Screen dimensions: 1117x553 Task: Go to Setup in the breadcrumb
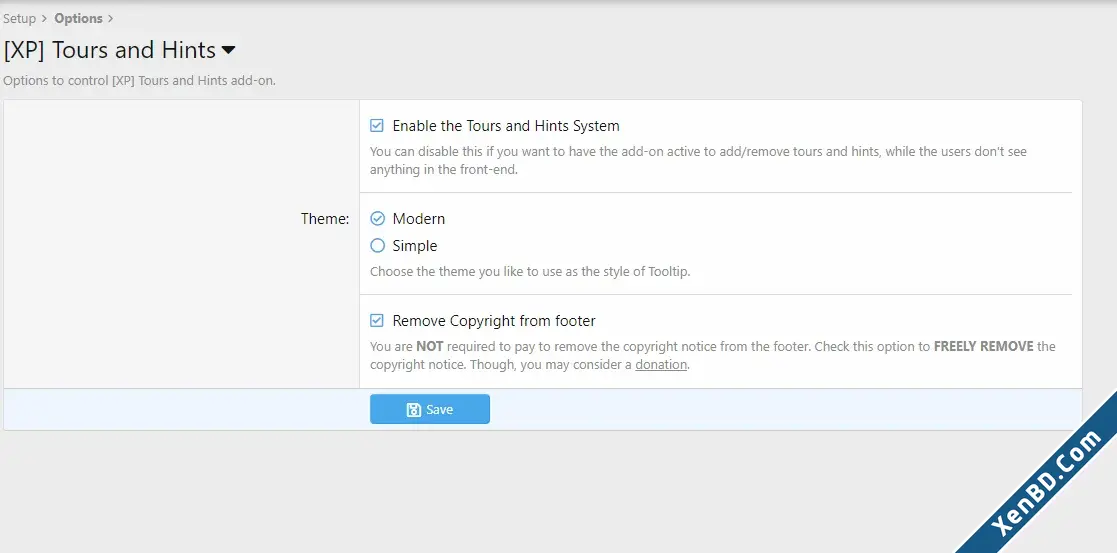point(19,19)
